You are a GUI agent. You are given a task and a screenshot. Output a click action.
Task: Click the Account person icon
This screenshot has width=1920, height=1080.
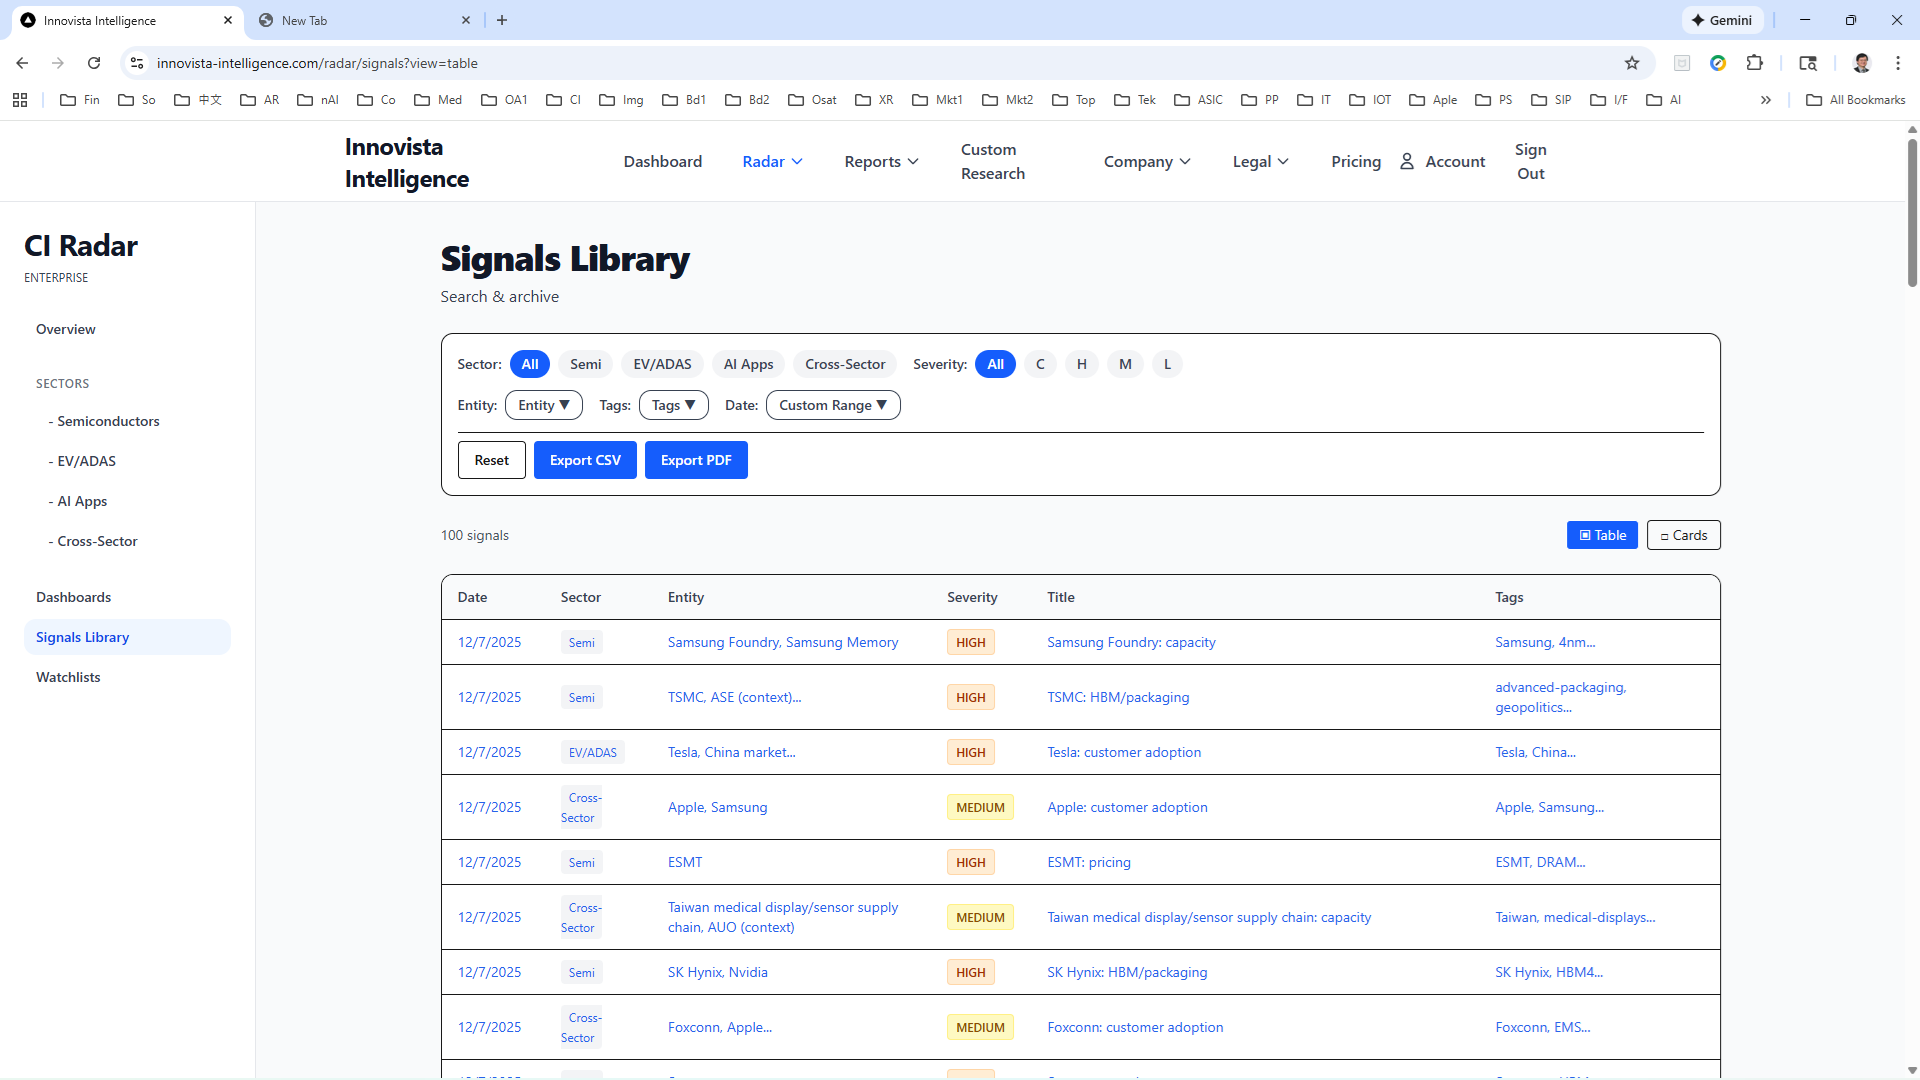1406,162
